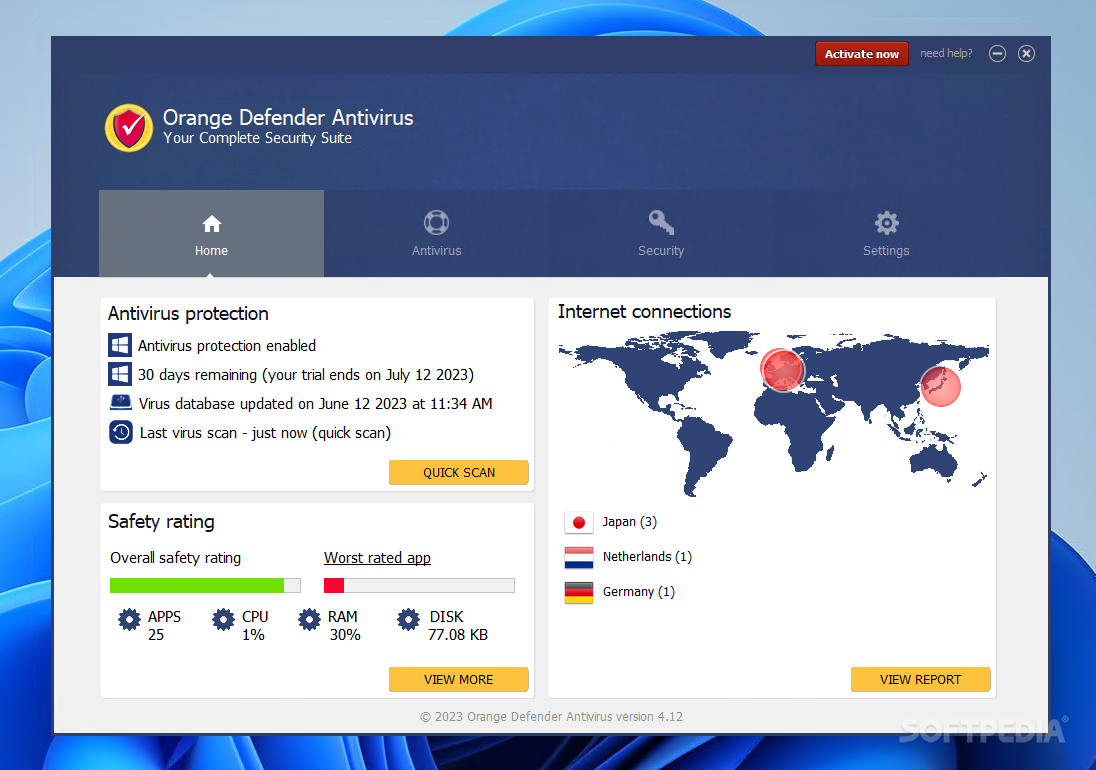Click the Orange Defender shield logo
This screenshot has height=770, width=1096.
tap(129, 128)
